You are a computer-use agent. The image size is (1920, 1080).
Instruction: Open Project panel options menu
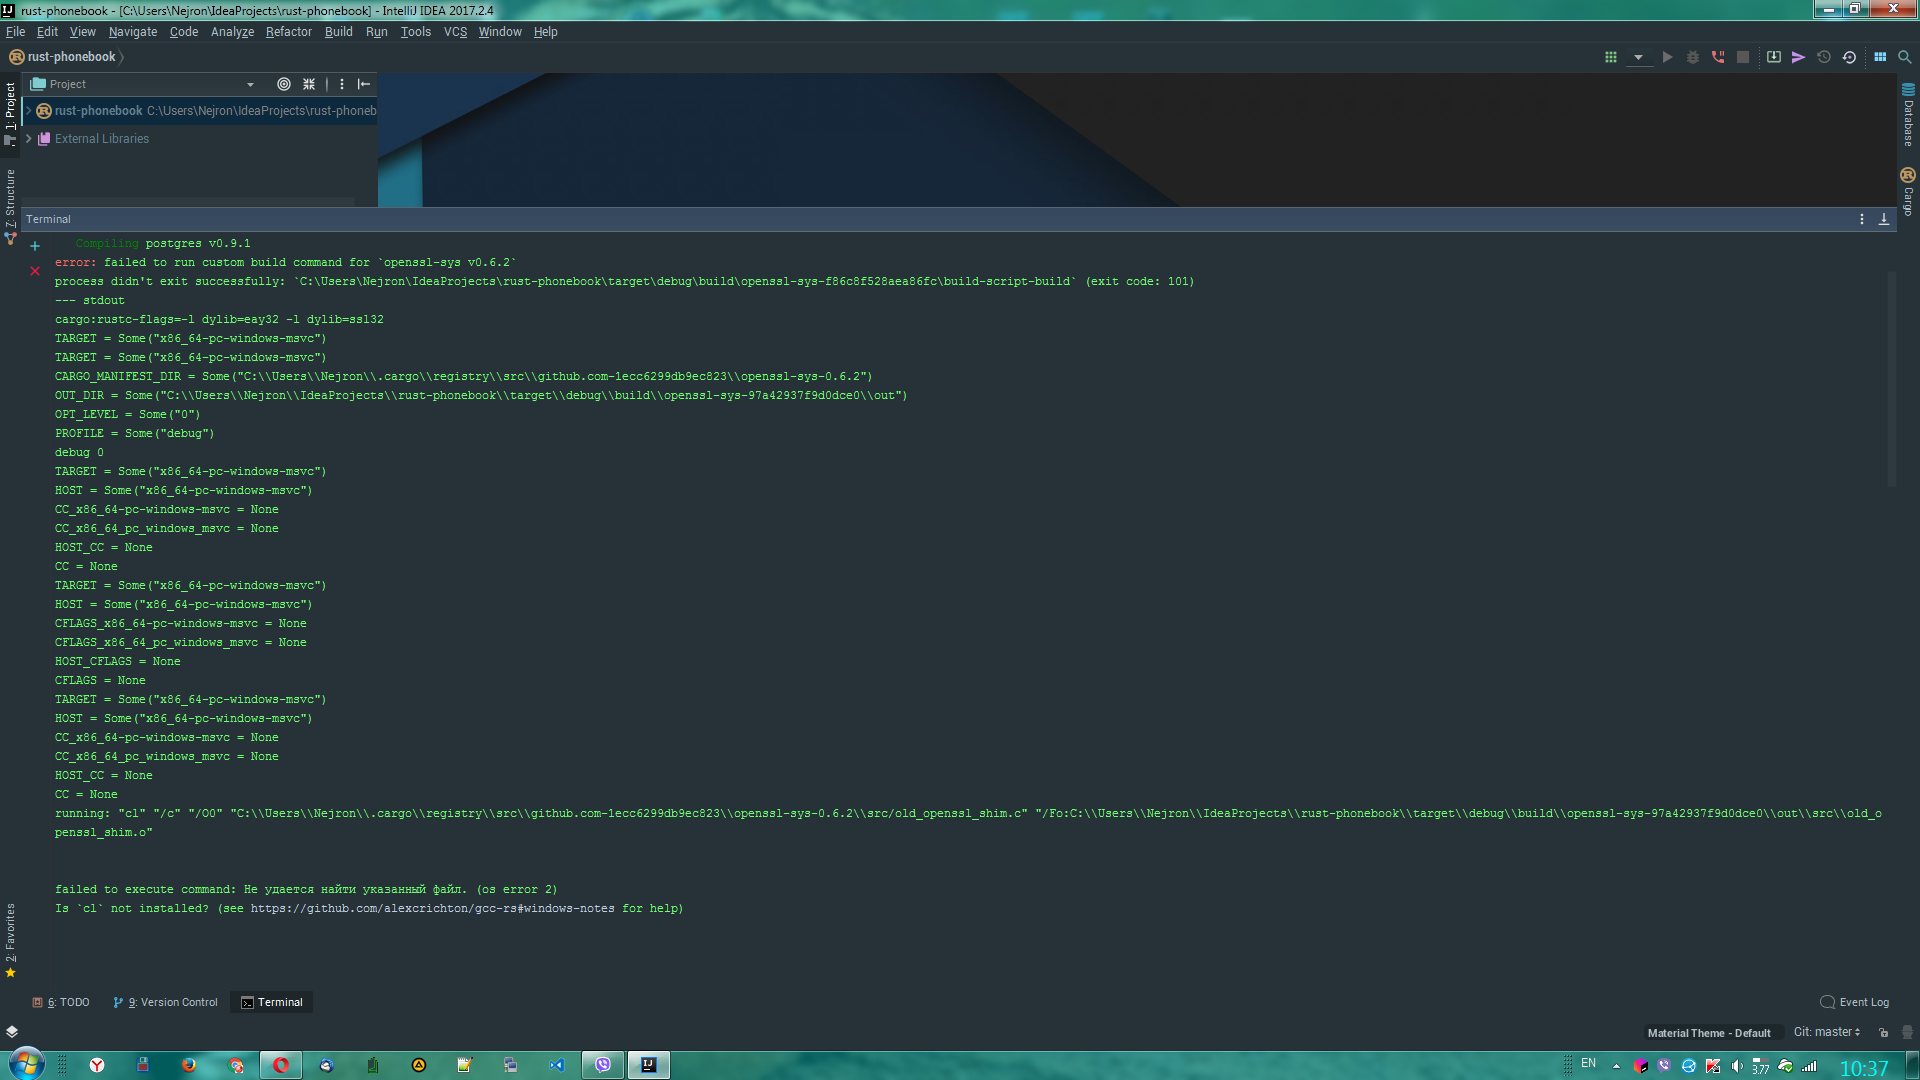[342, 84]
